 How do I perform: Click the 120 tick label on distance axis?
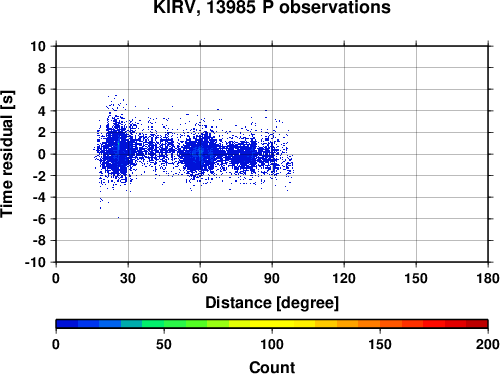click(x=344, y=278)
